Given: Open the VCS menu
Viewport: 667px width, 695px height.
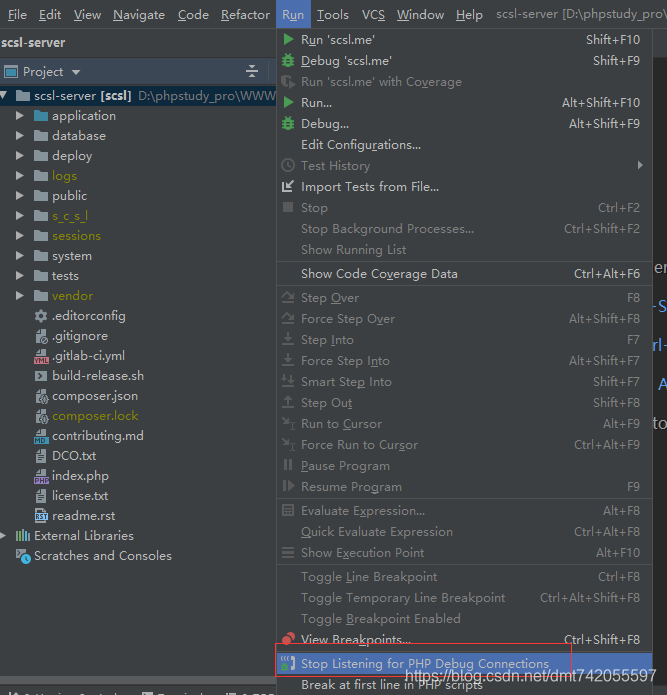Looking at the screenshot, I should point(373,15).
